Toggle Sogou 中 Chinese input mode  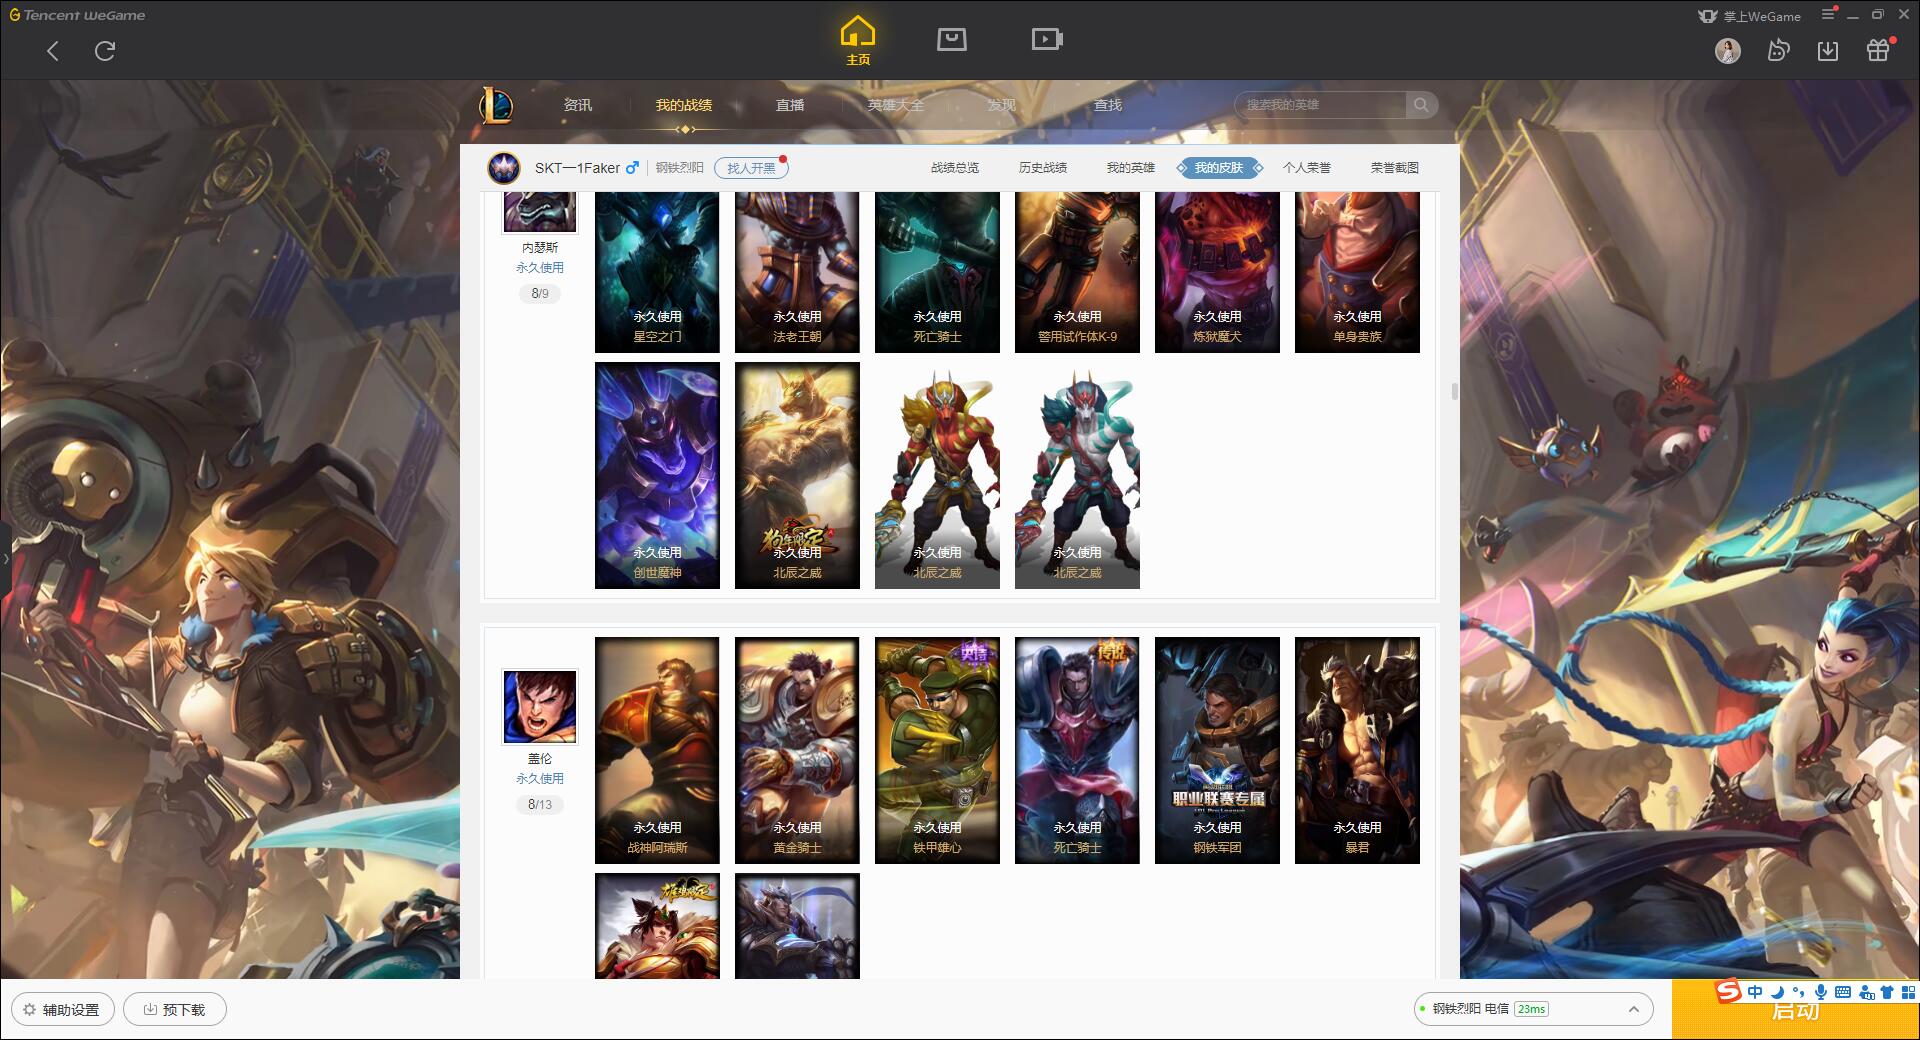(x=1755, y=992)
